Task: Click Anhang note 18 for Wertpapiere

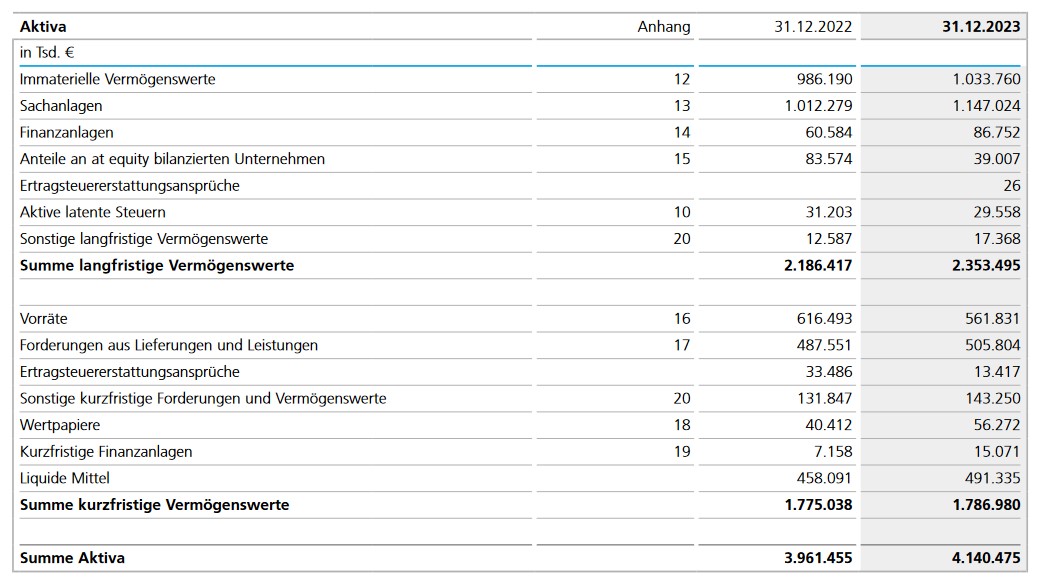Action: click(681, 425)
